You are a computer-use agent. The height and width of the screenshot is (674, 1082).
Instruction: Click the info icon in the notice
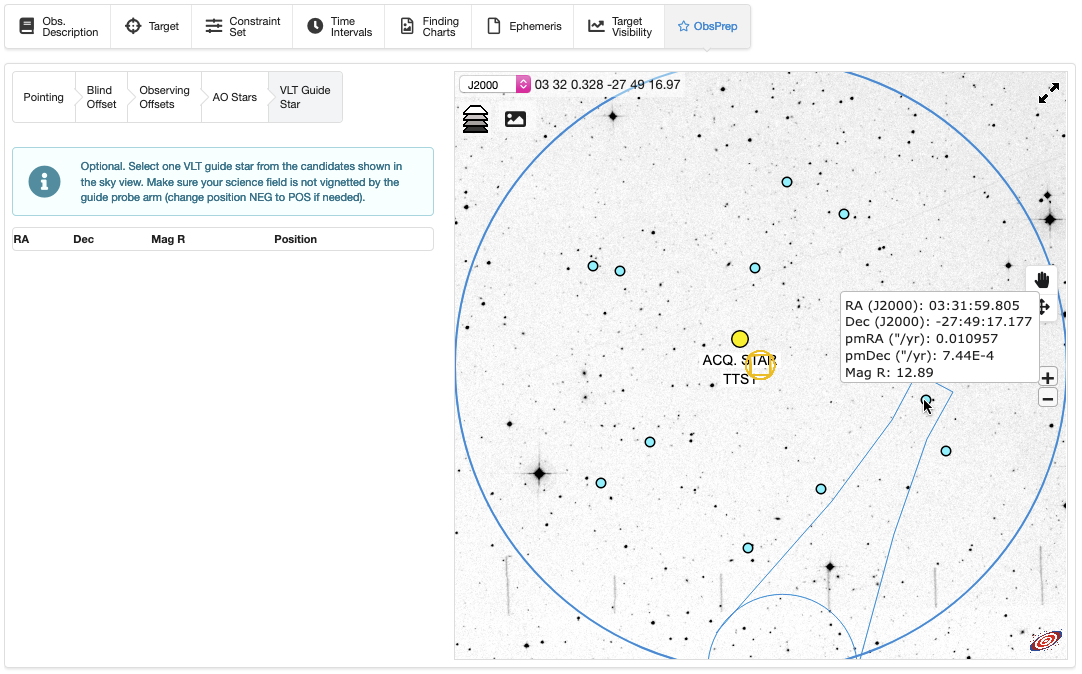tap(44, 181)
